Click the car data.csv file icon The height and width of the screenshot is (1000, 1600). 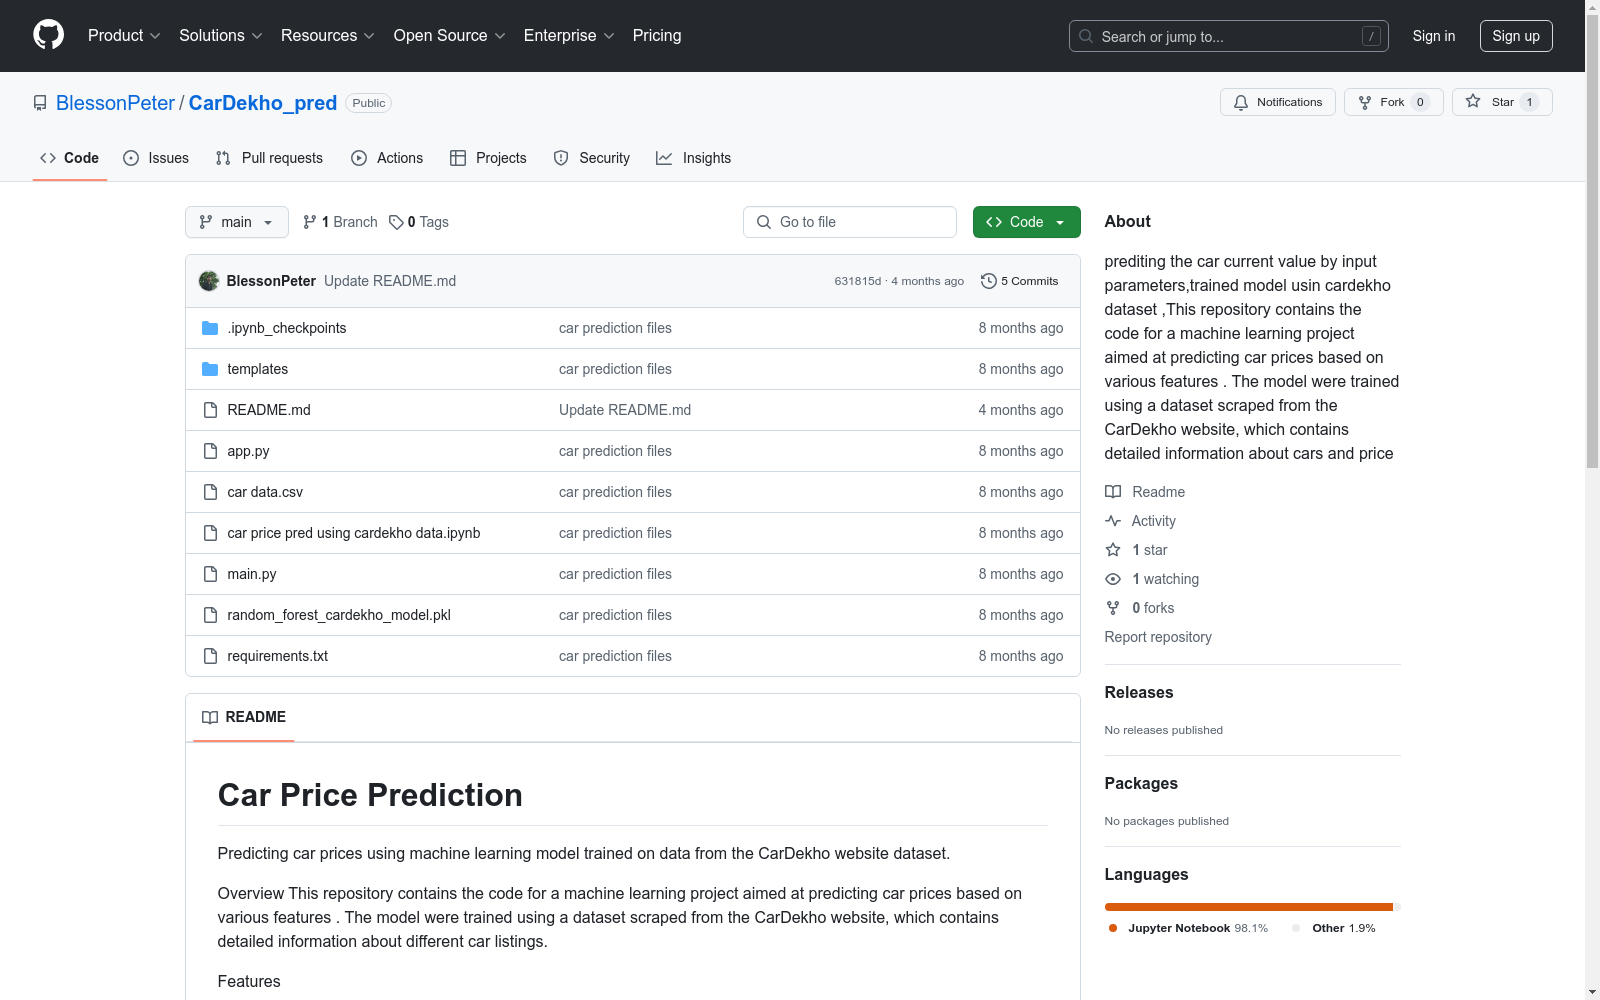coord(210,492)
